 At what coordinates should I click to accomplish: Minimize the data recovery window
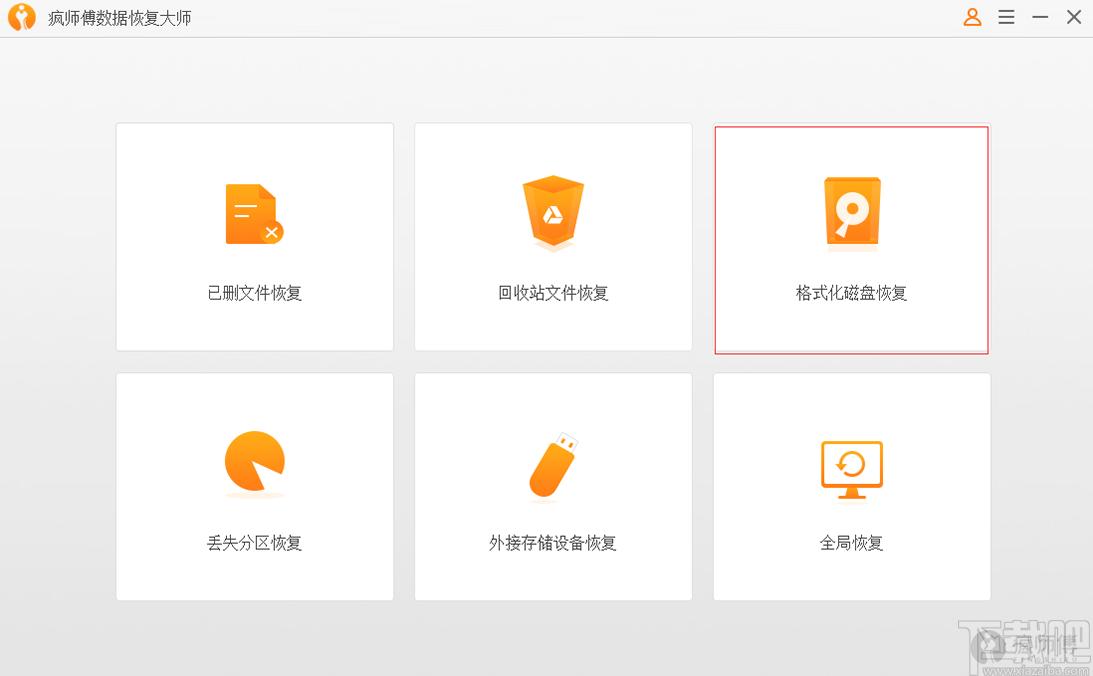coord(1040,17)
